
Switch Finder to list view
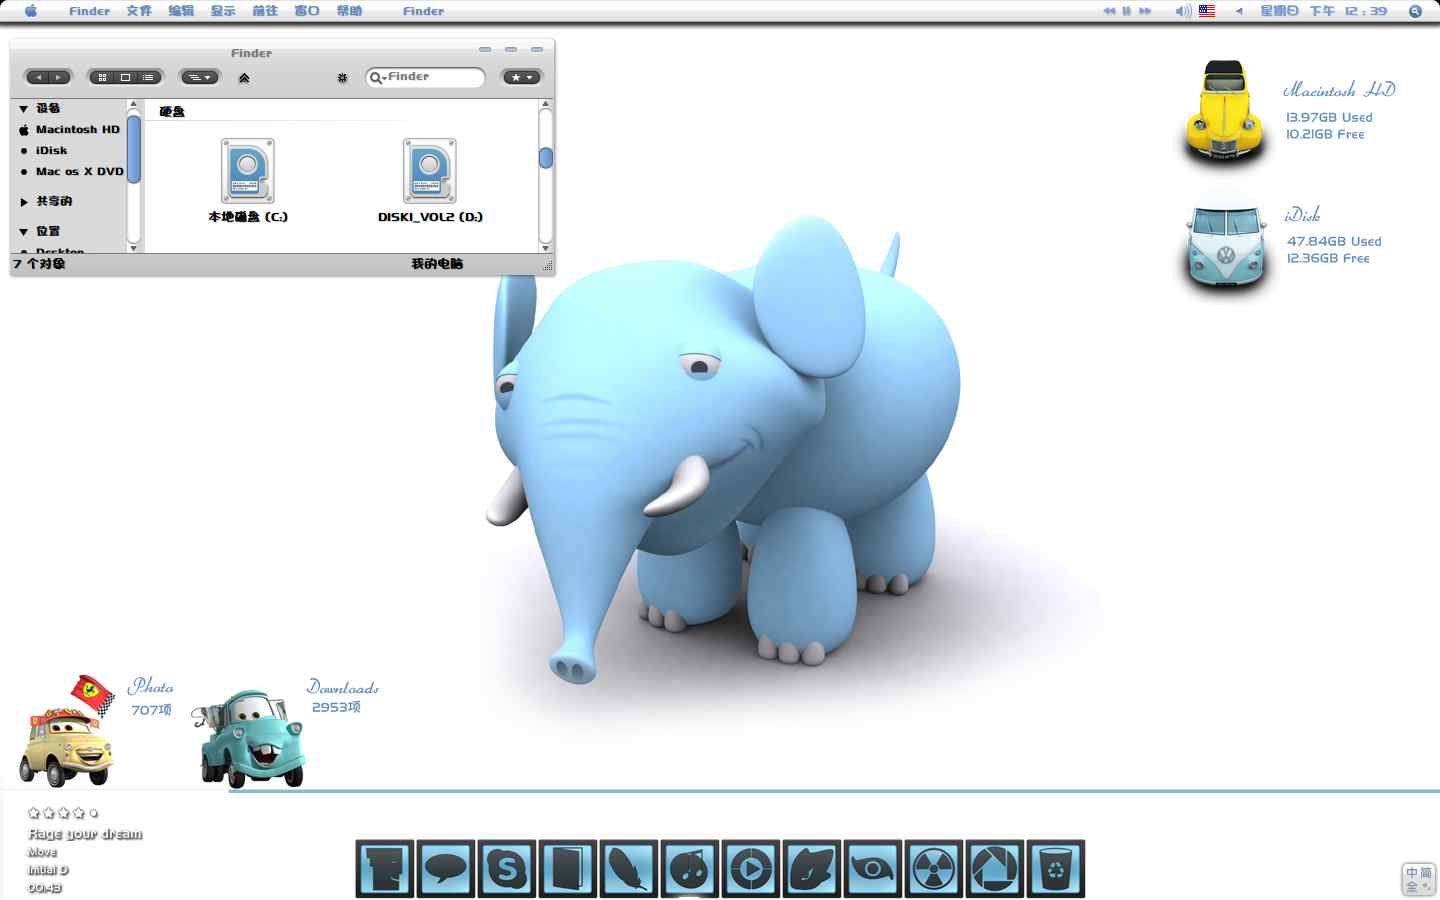click(148, 77)
